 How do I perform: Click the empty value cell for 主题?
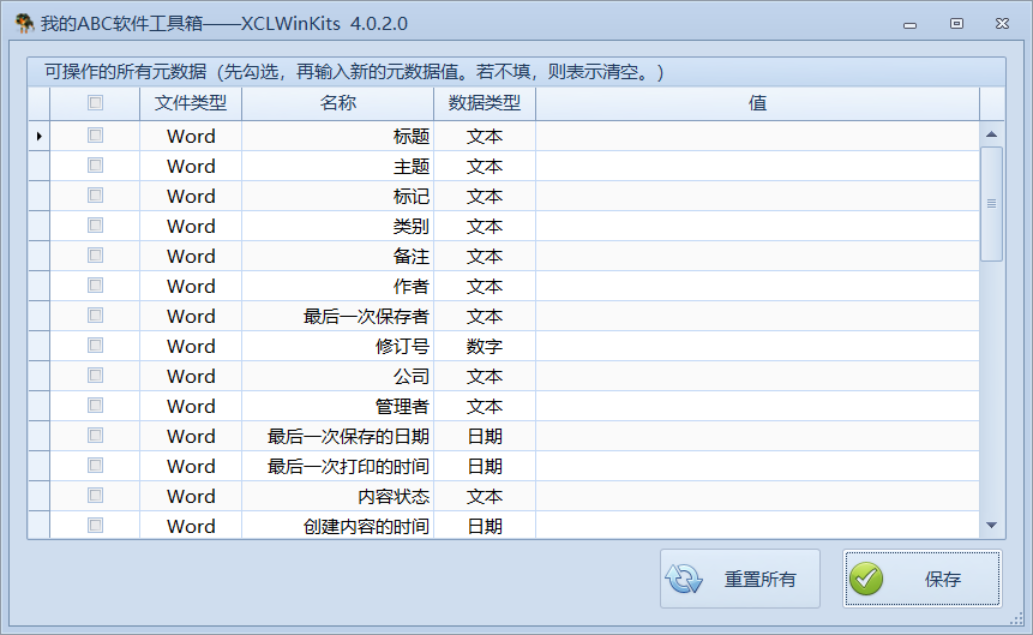(755, 166)
